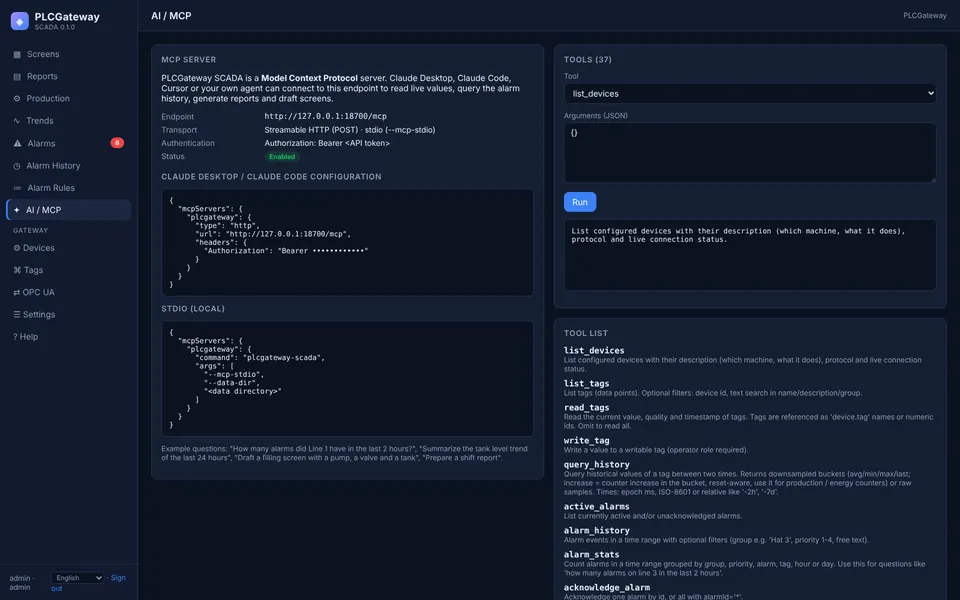960x600 pixels.
Task: Click the TOOL LIST heading
Action: tap(585, 333)
